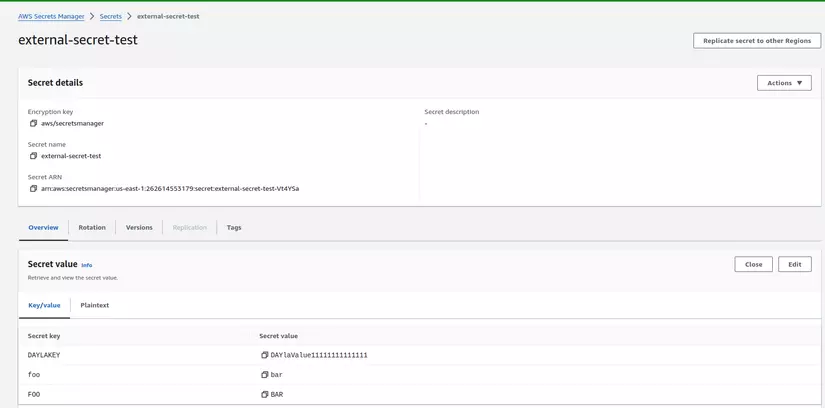Open the Versions tab

coord(139,227)
